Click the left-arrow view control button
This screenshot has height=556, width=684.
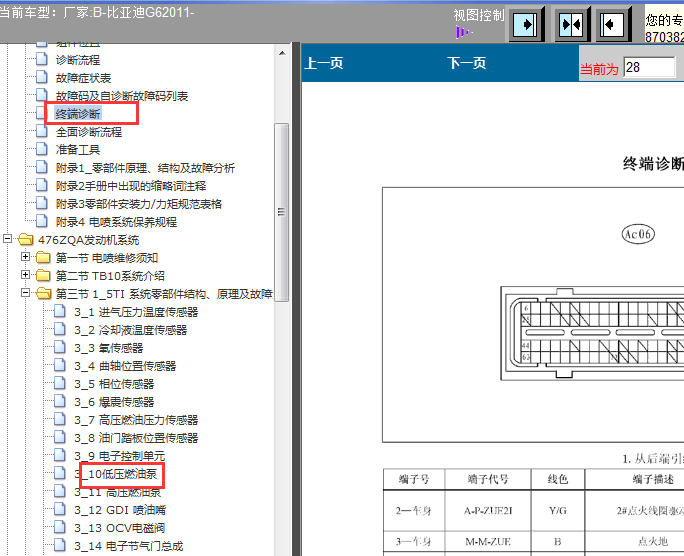point(612,24)
